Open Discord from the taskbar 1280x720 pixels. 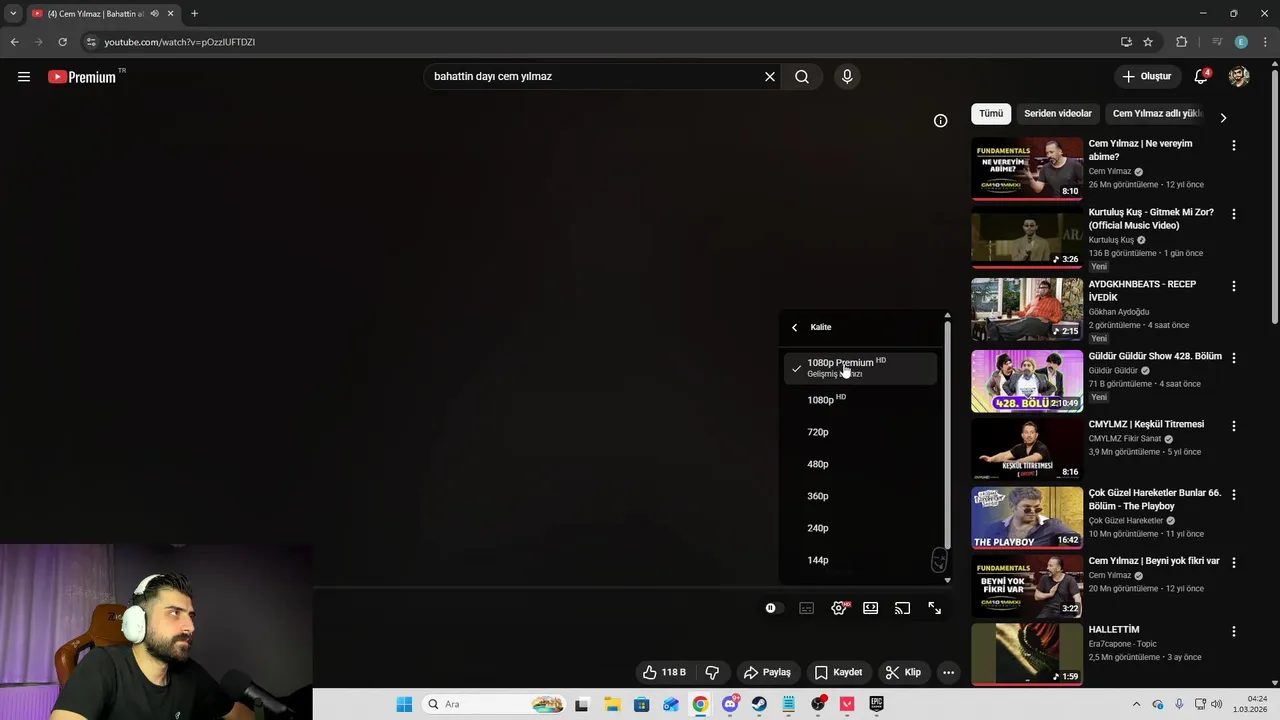pos(730,704)
